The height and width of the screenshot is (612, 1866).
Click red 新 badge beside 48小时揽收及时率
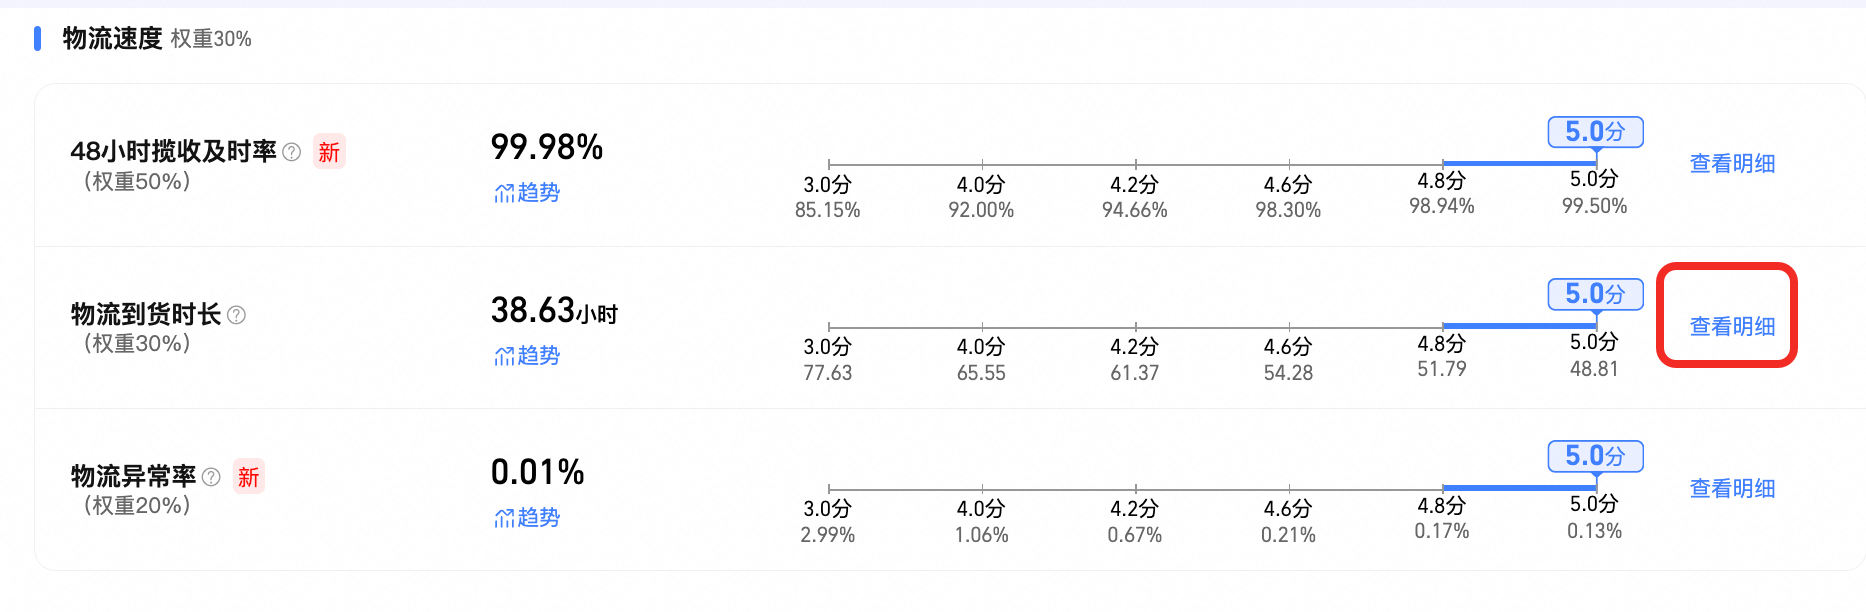click(329, 152)
